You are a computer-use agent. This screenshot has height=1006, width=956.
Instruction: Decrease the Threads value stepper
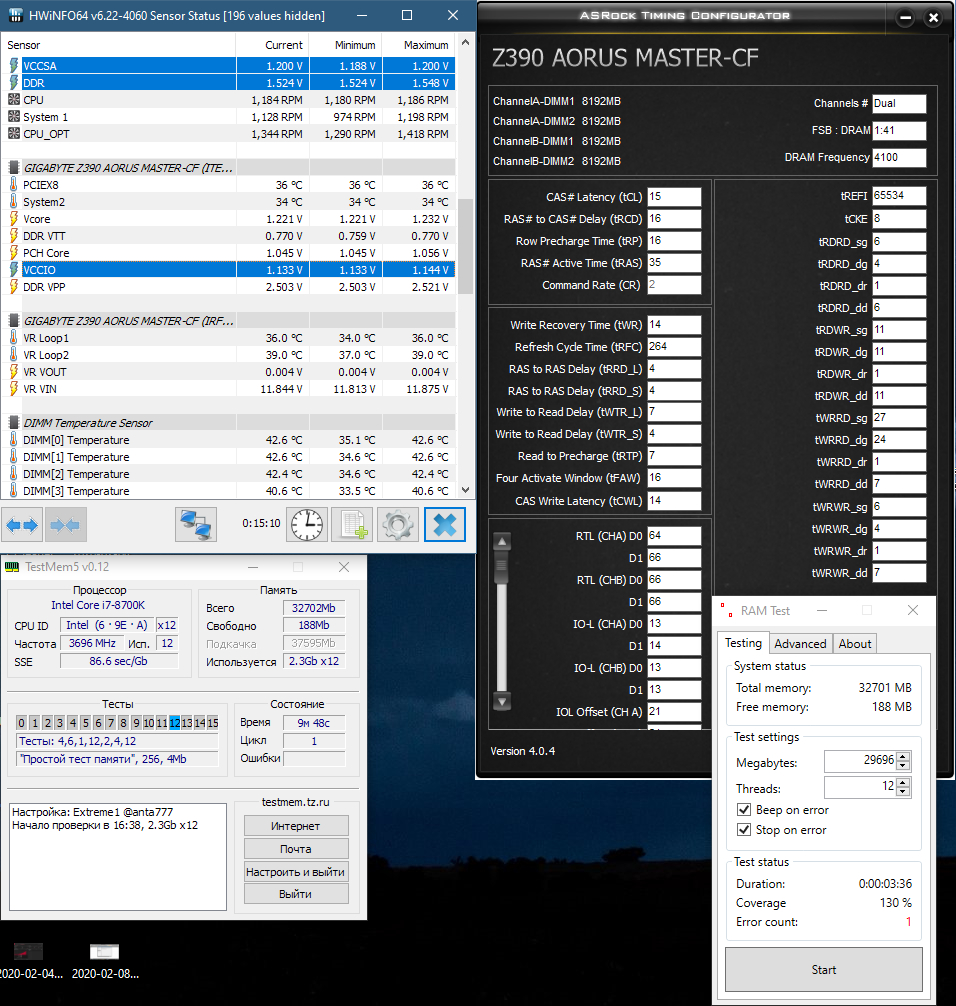(x=903, y=791)
